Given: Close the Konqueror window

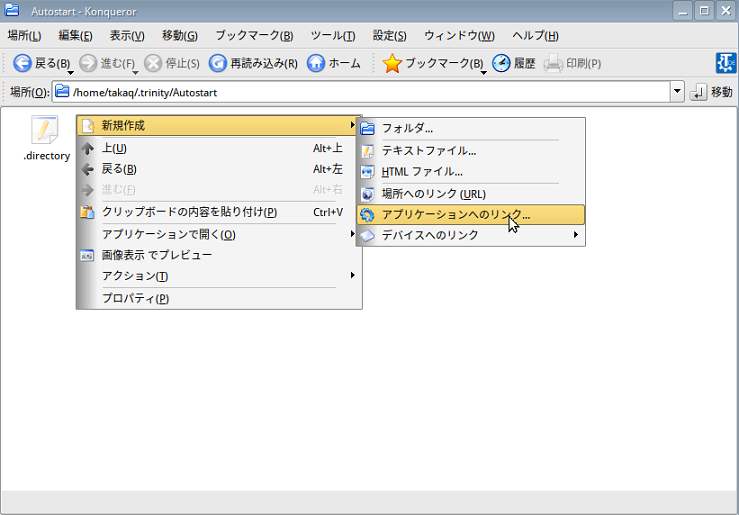Looking at the screenshot, I should [x=726, y=10].
